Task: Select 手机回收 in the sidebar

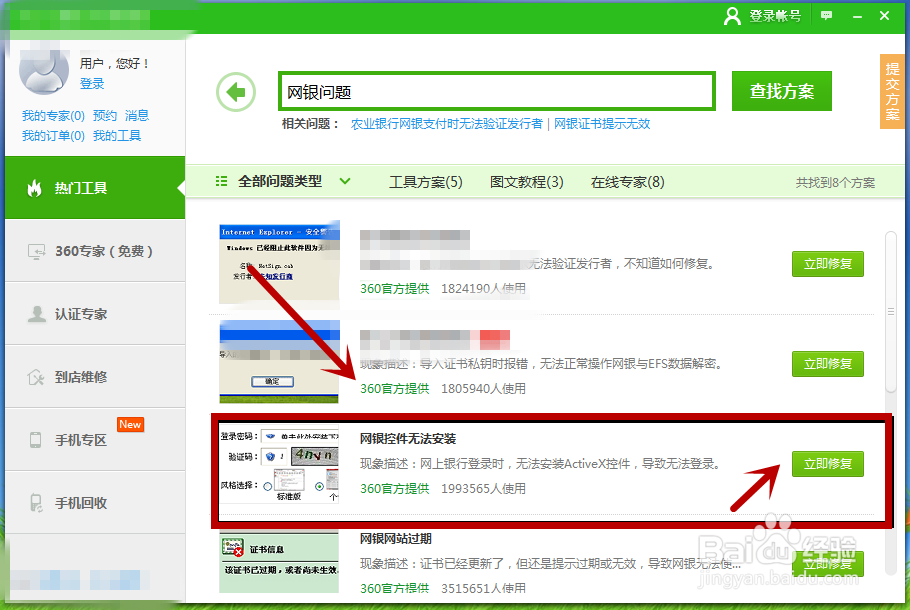Action: 95,503
